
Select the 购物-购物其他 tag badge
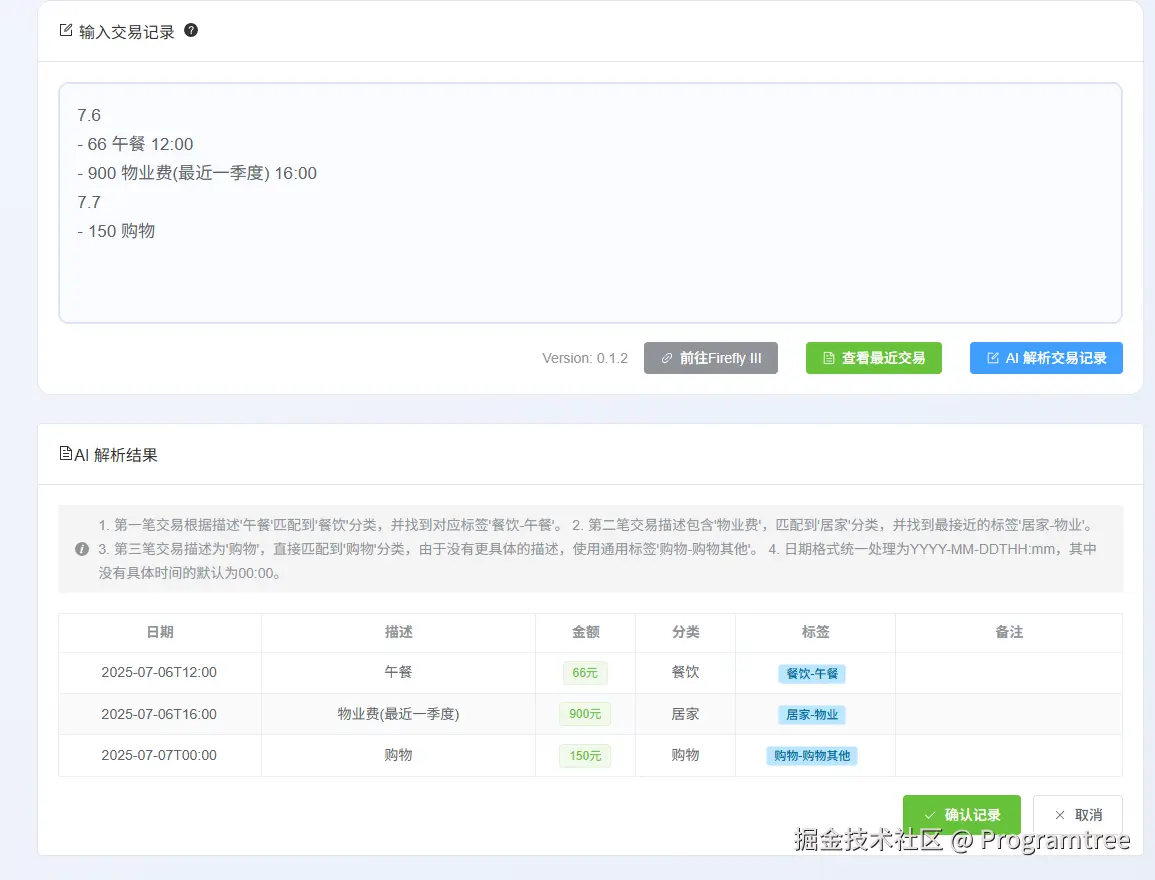coord(814,756)
